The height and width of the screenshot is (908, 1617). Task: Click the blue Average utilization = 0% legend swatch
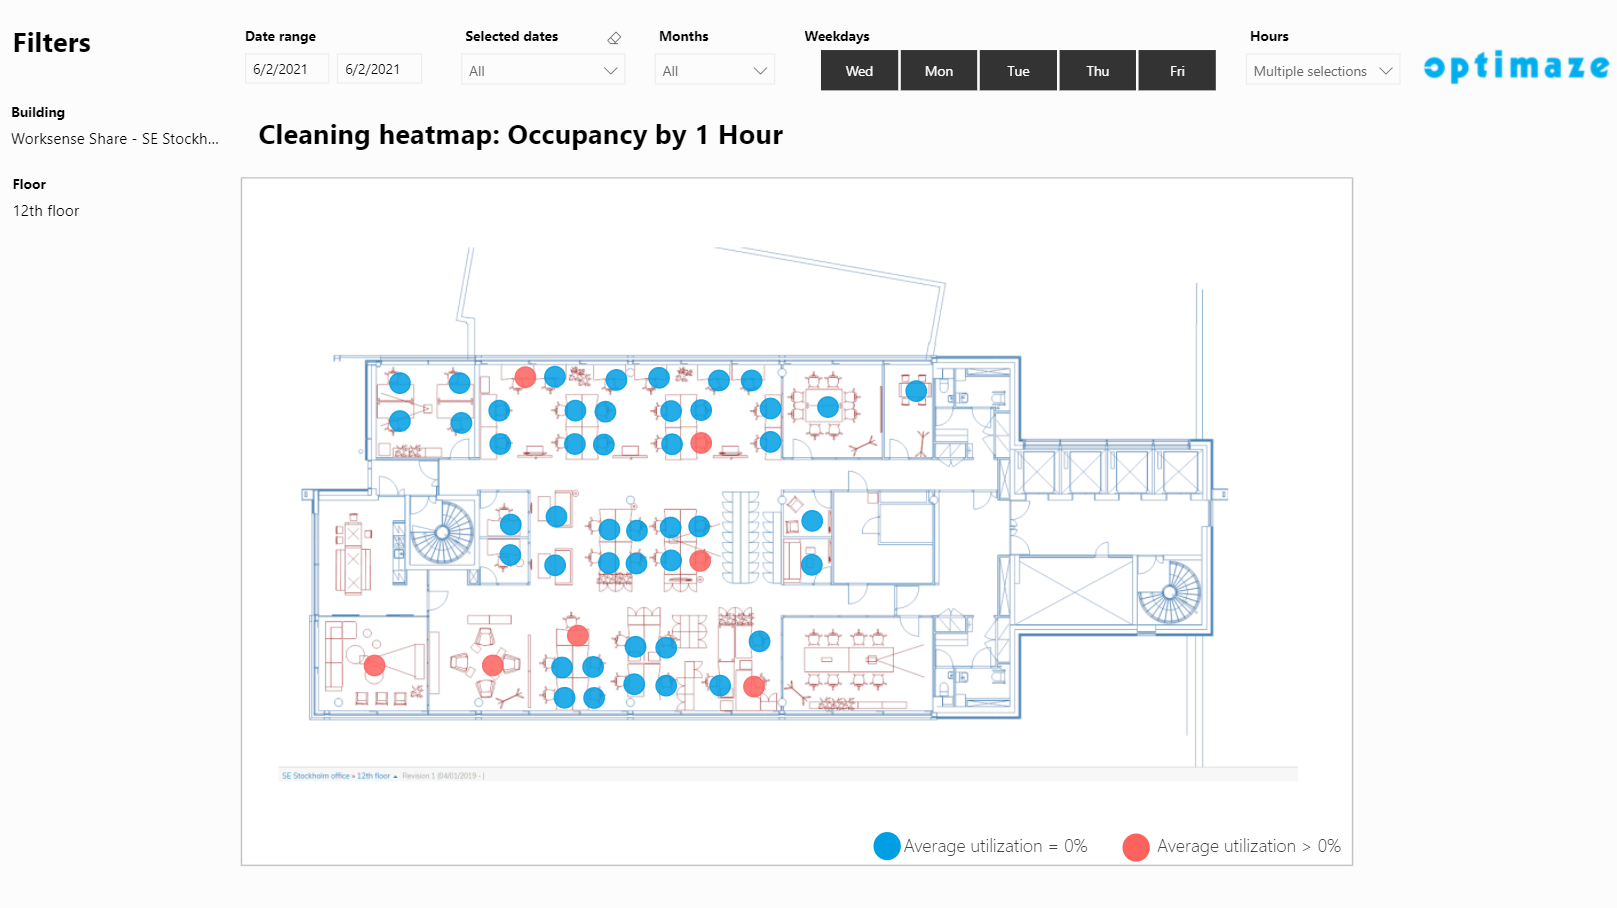887,846
